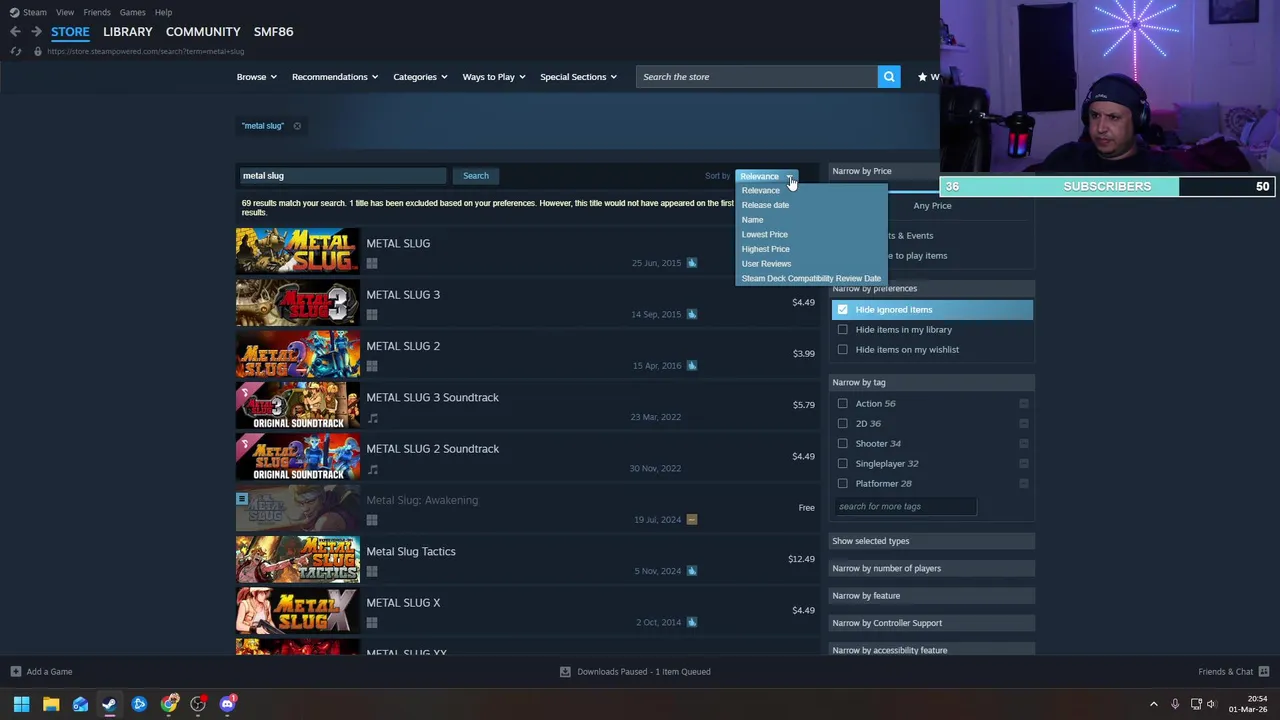The width and height of the screenshot is (1280, 720).
Task: Check the 2D tag filter
Action: tap(842, 424)
